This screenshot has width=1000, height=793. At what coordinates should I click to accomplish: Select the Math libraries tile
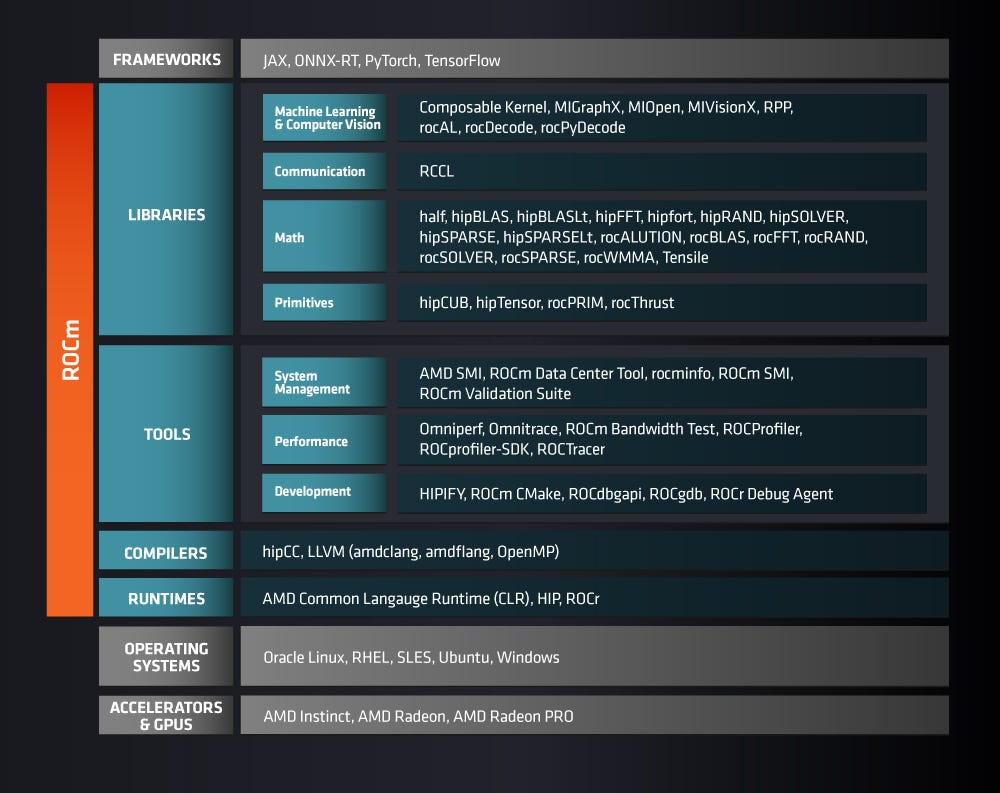click(x=323, y=237)
